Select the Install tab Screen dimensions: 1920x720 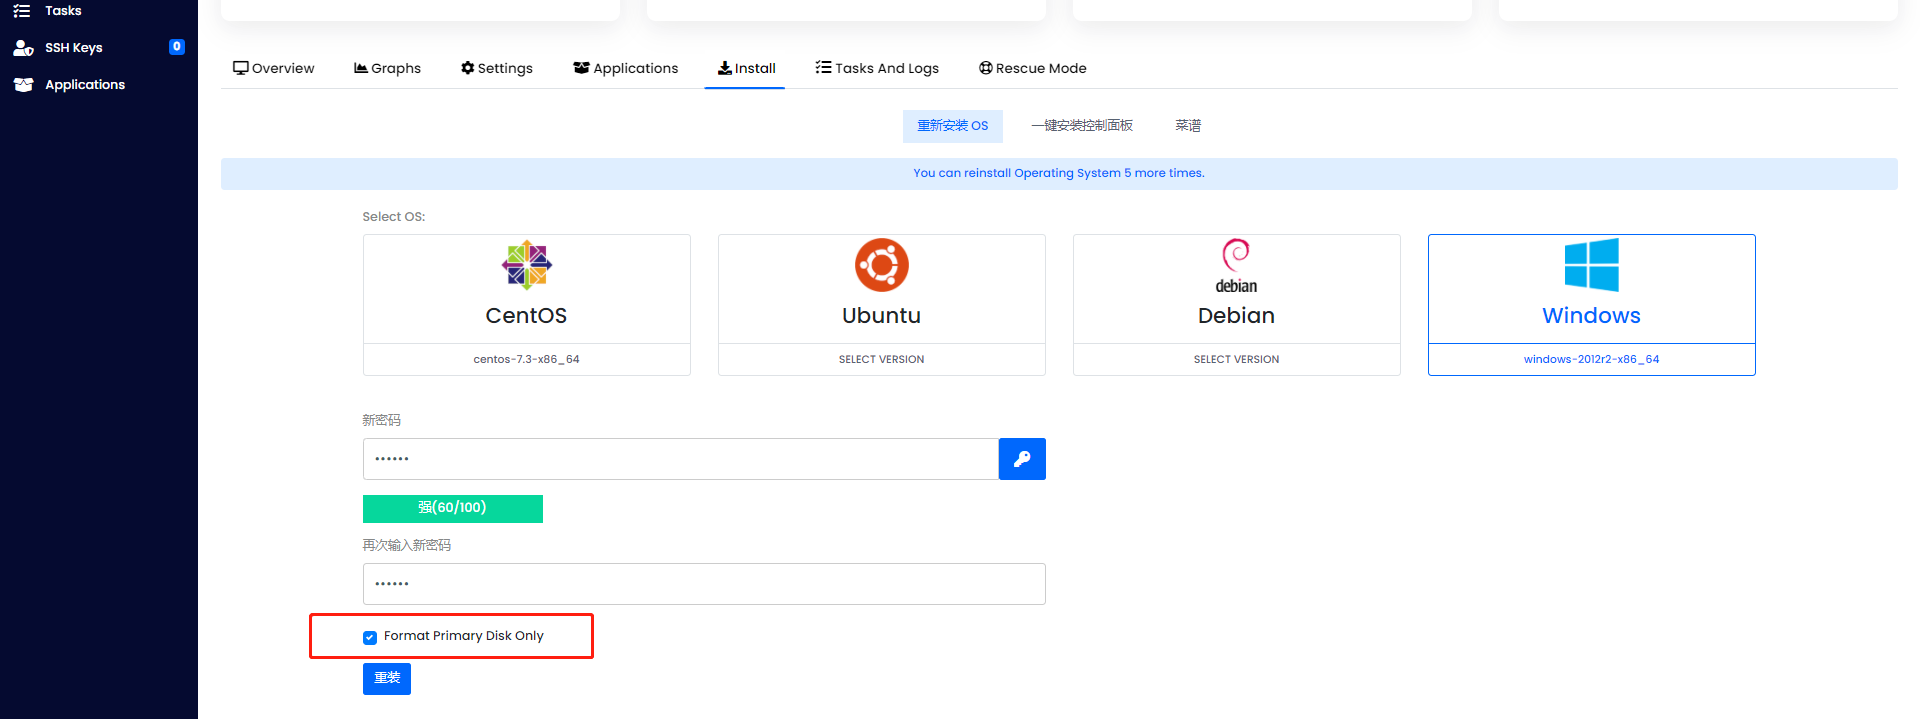(745, 68)
